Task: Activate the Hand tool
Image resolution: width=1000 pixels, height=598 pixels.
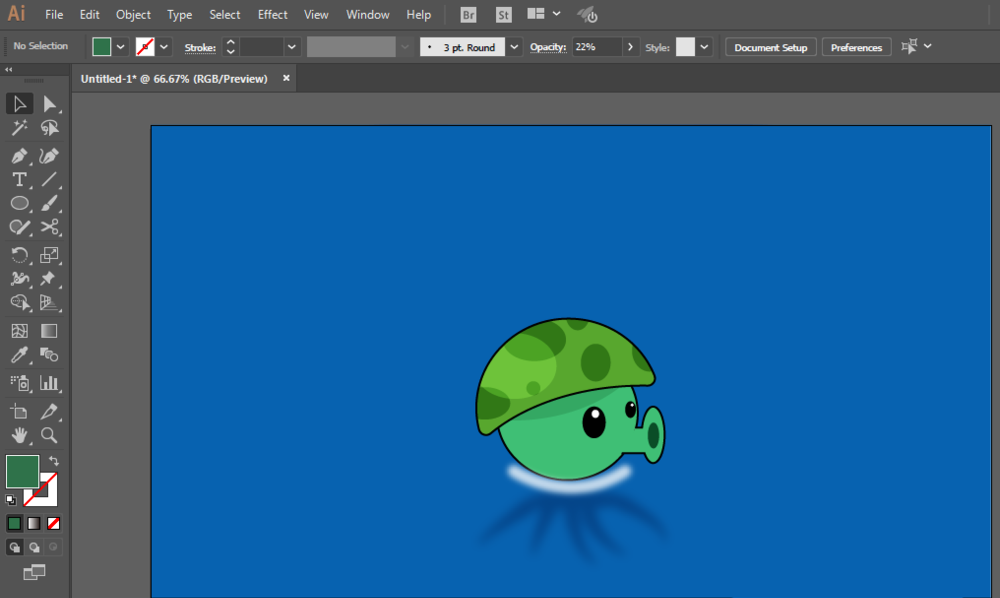Action: pos(19,435)
